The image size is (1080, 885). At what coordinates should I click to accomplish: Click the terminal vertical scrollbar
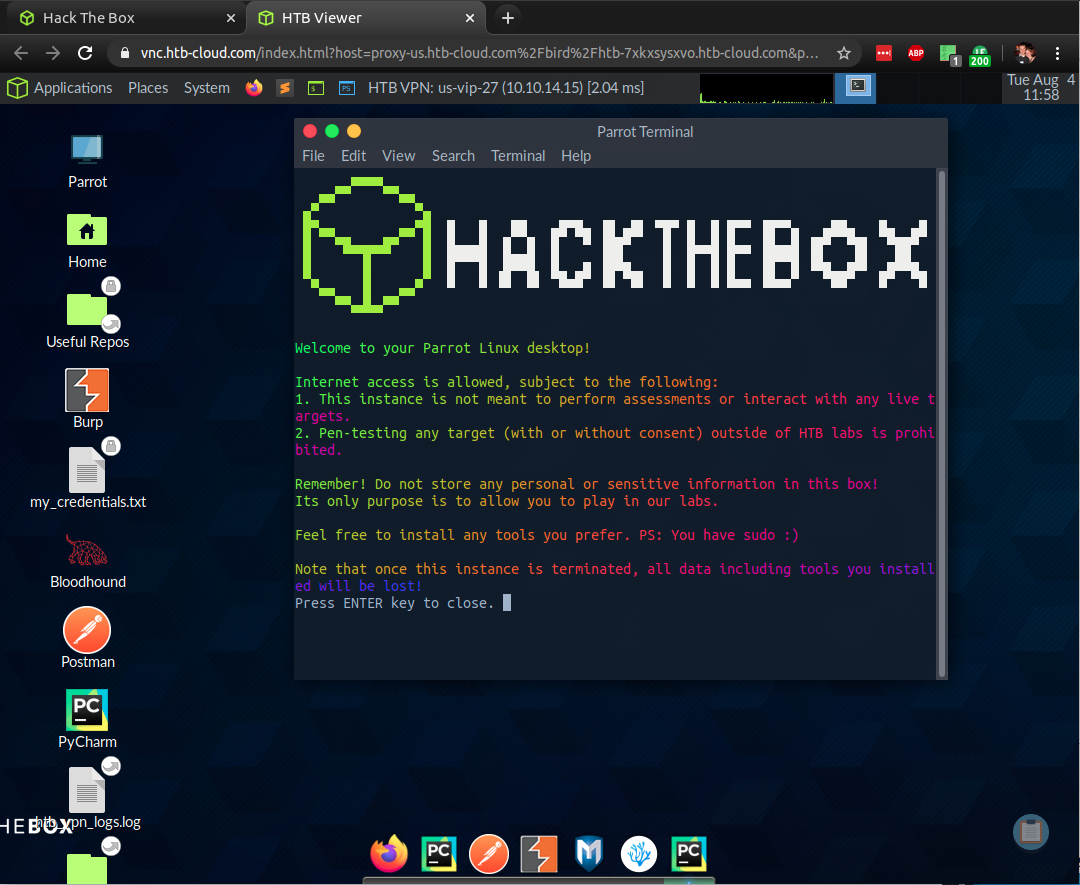(x=941, y=424)
